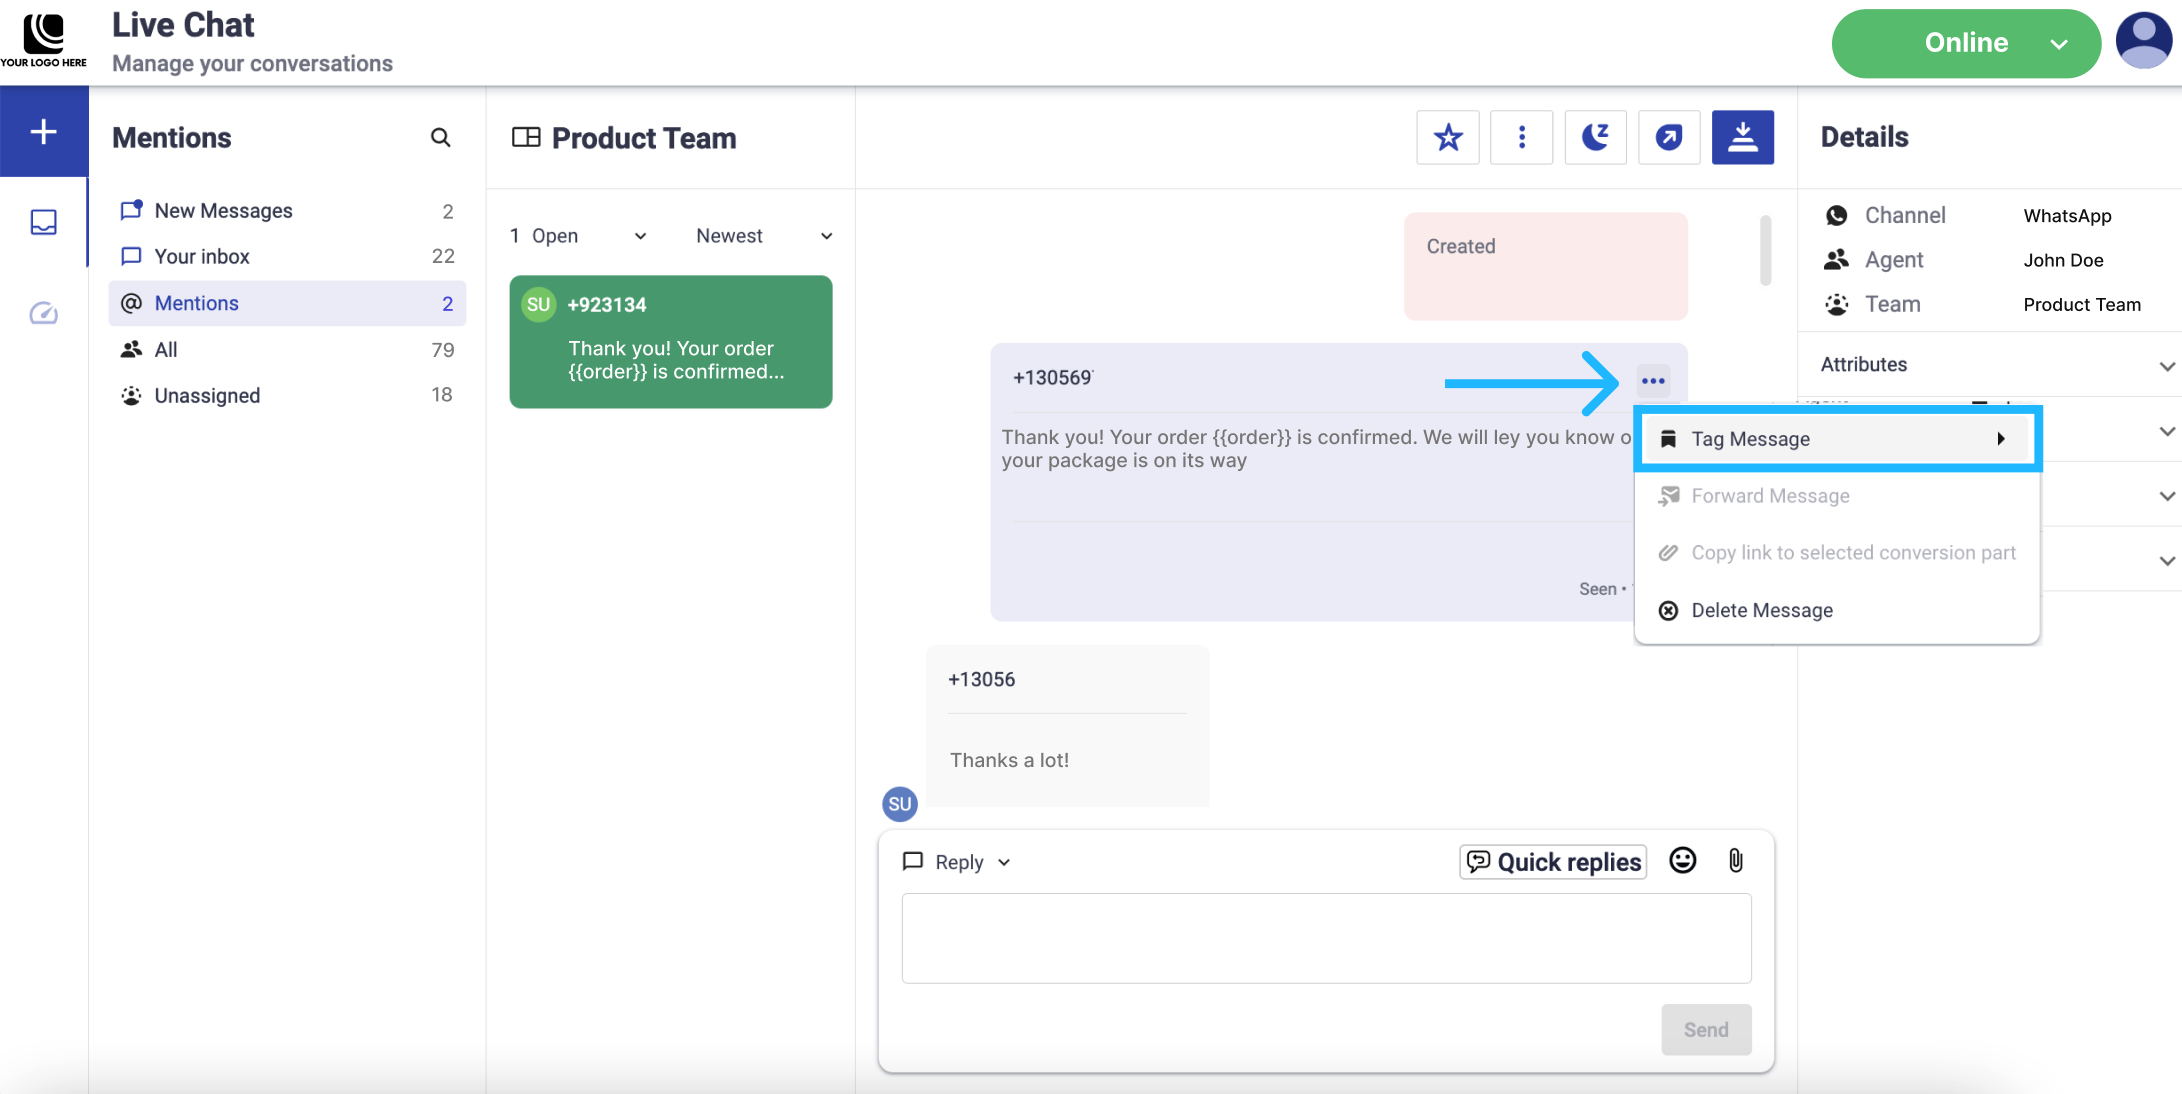
Task: Choose Delete Message in the context menu
Action: click(1761, 610)
